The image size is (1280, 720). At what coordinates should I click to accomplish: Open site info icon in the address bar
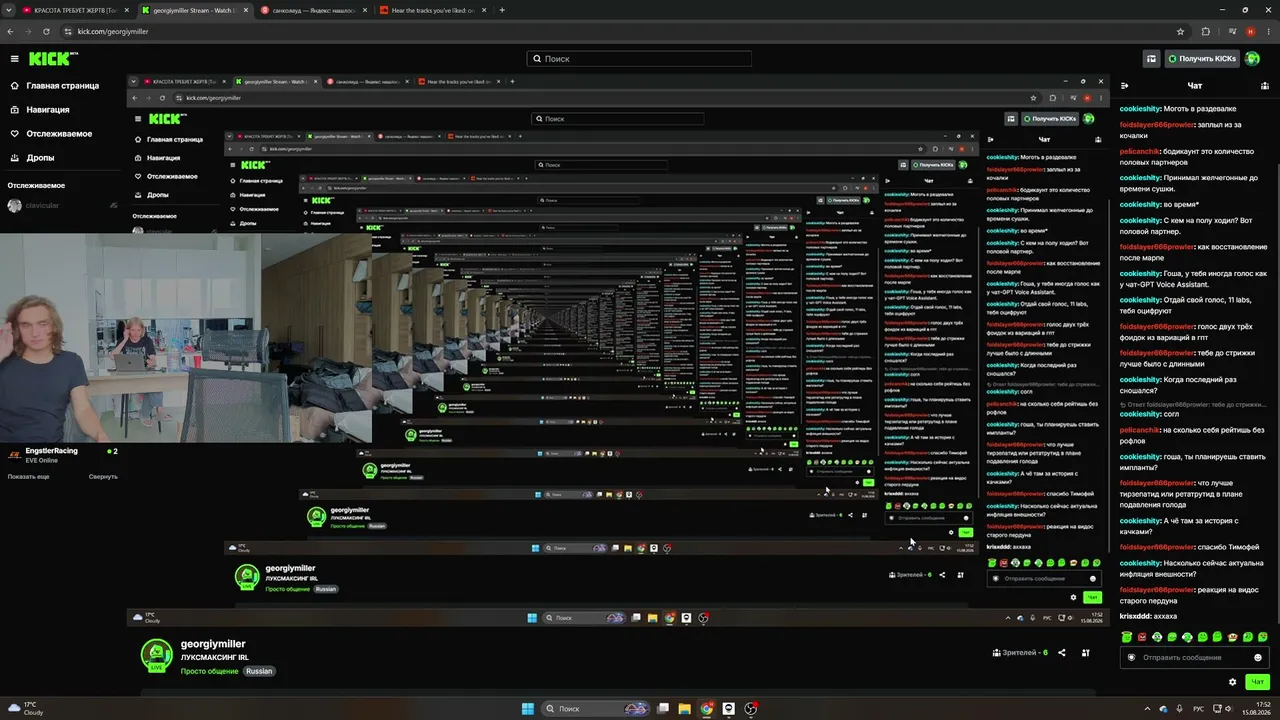click(x=69, y=31)
